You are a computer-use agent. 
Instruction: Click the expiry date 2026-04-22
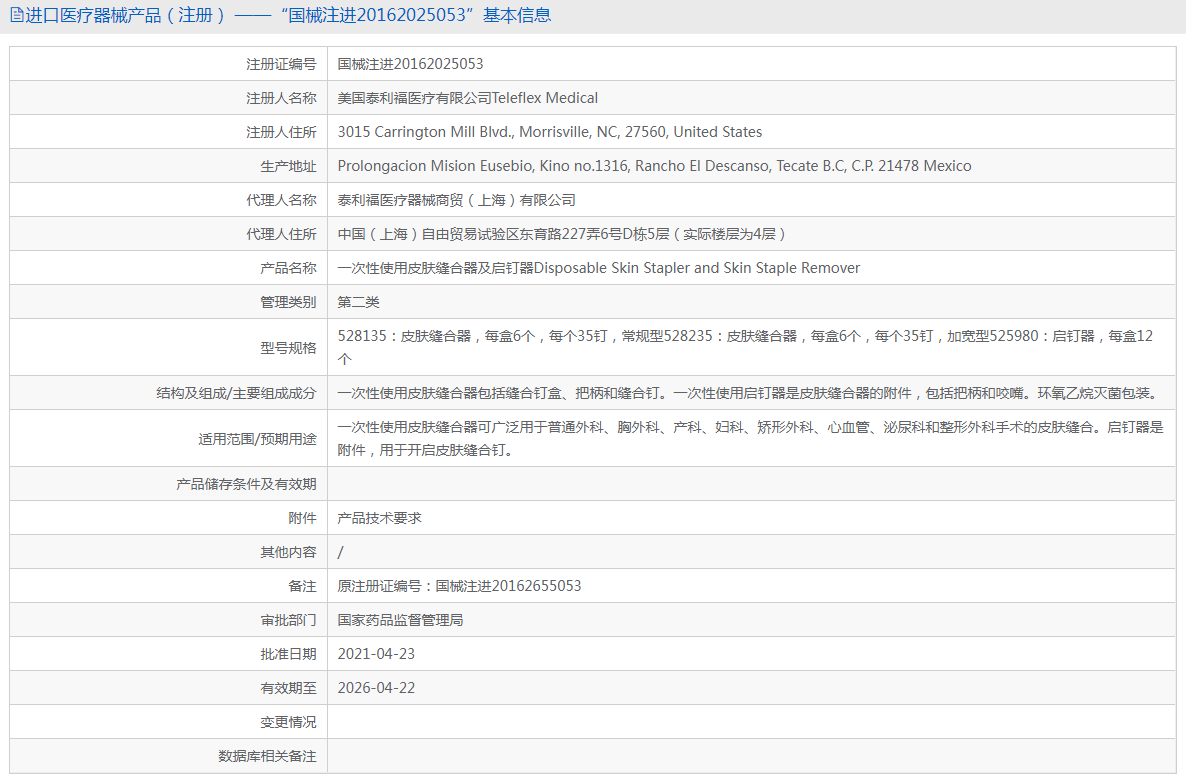coord(376,689)
